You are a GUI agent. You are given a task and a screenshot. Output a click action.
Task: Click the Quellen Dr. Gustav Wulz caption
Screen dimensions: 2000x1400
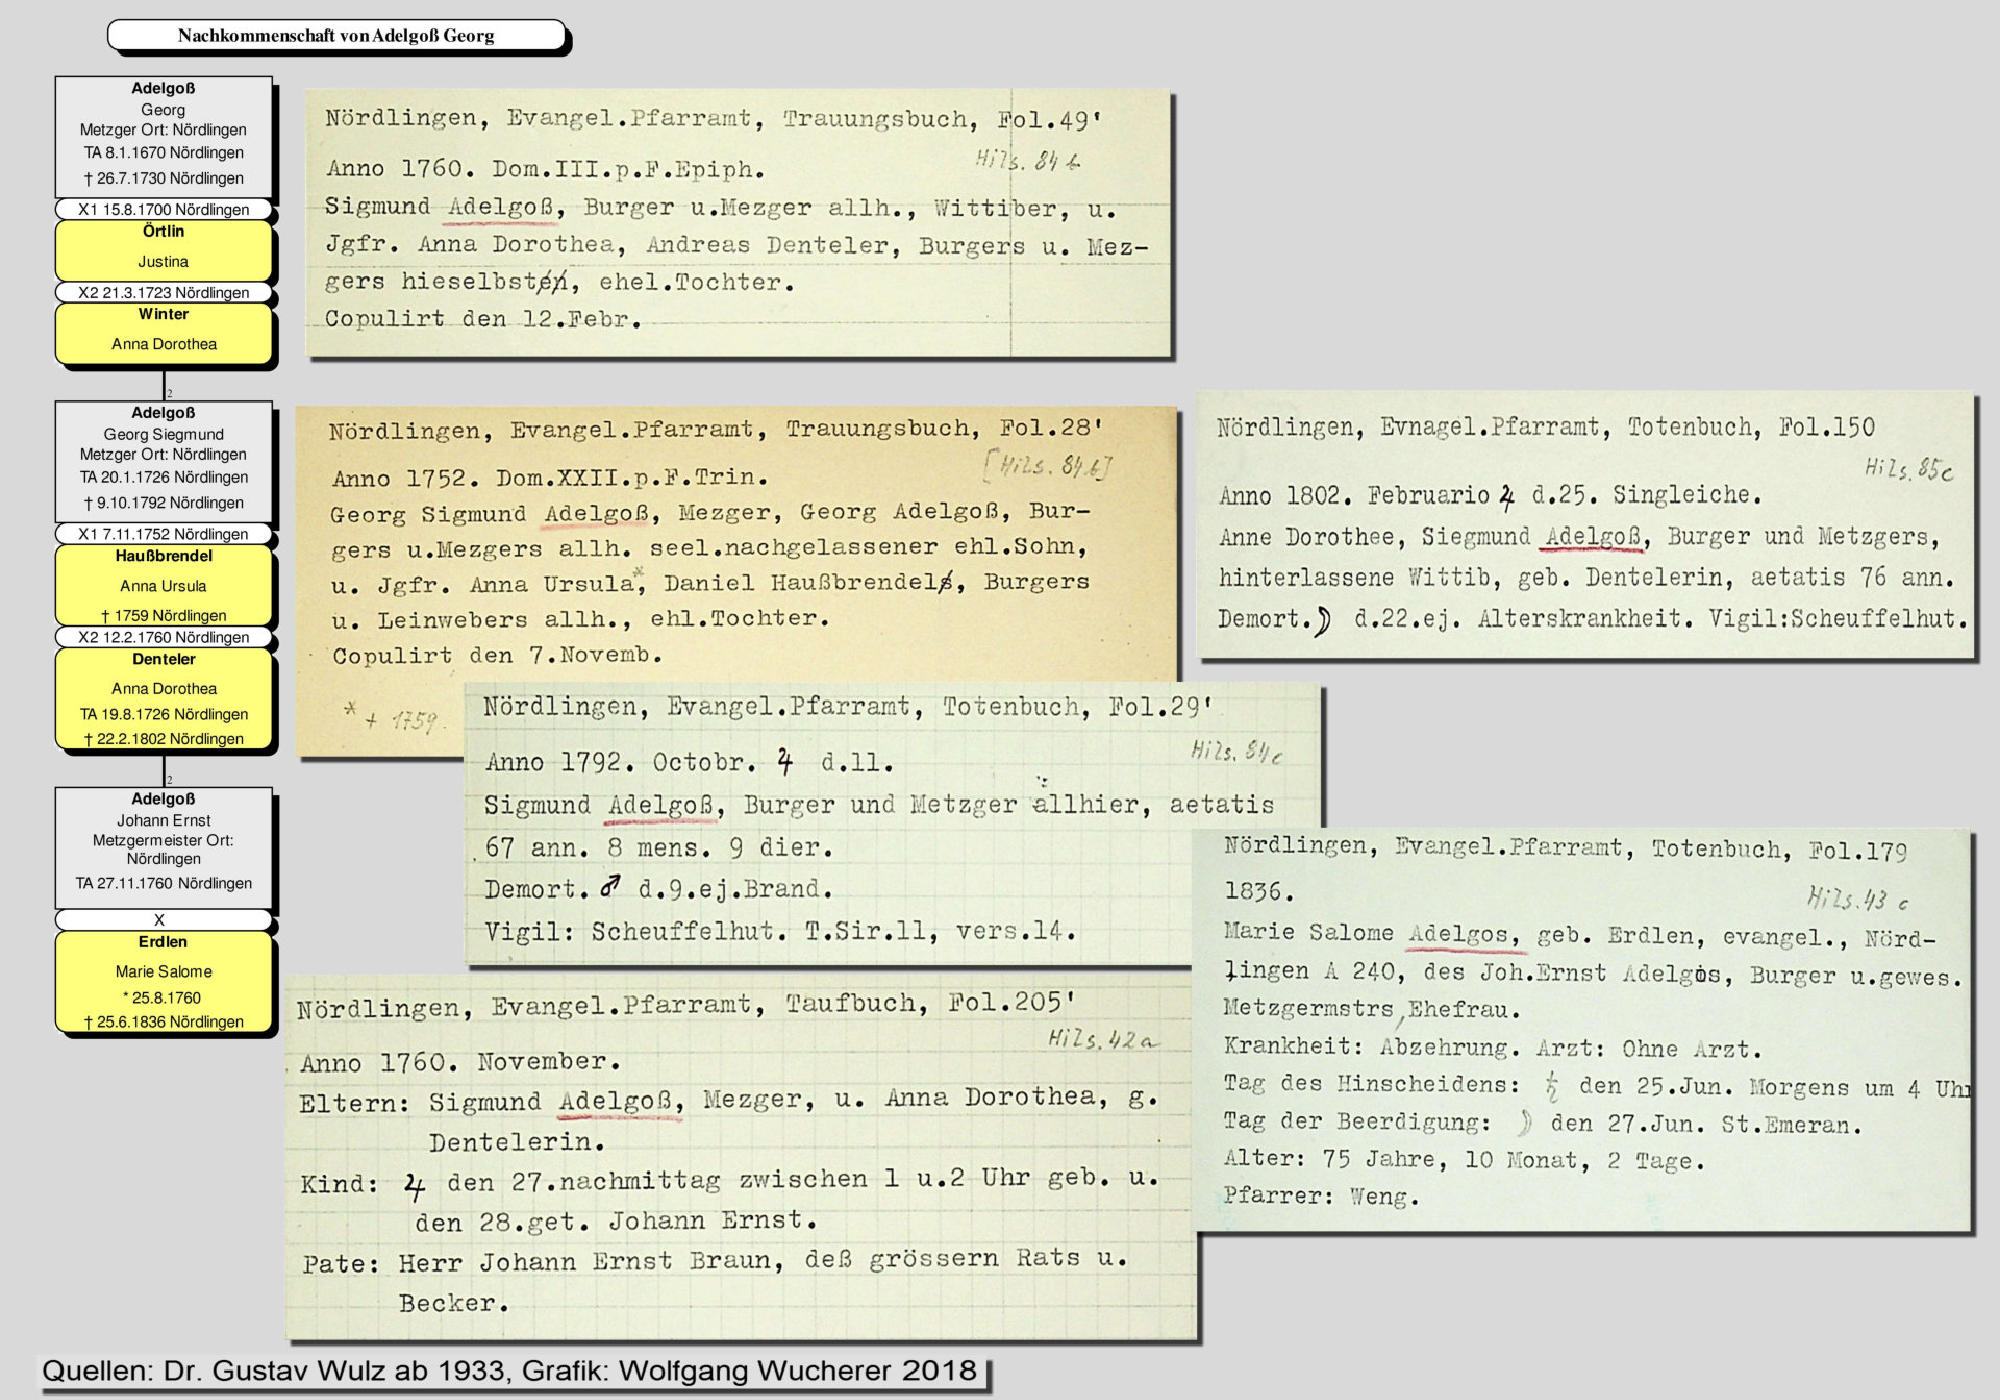coord(509,1371)
